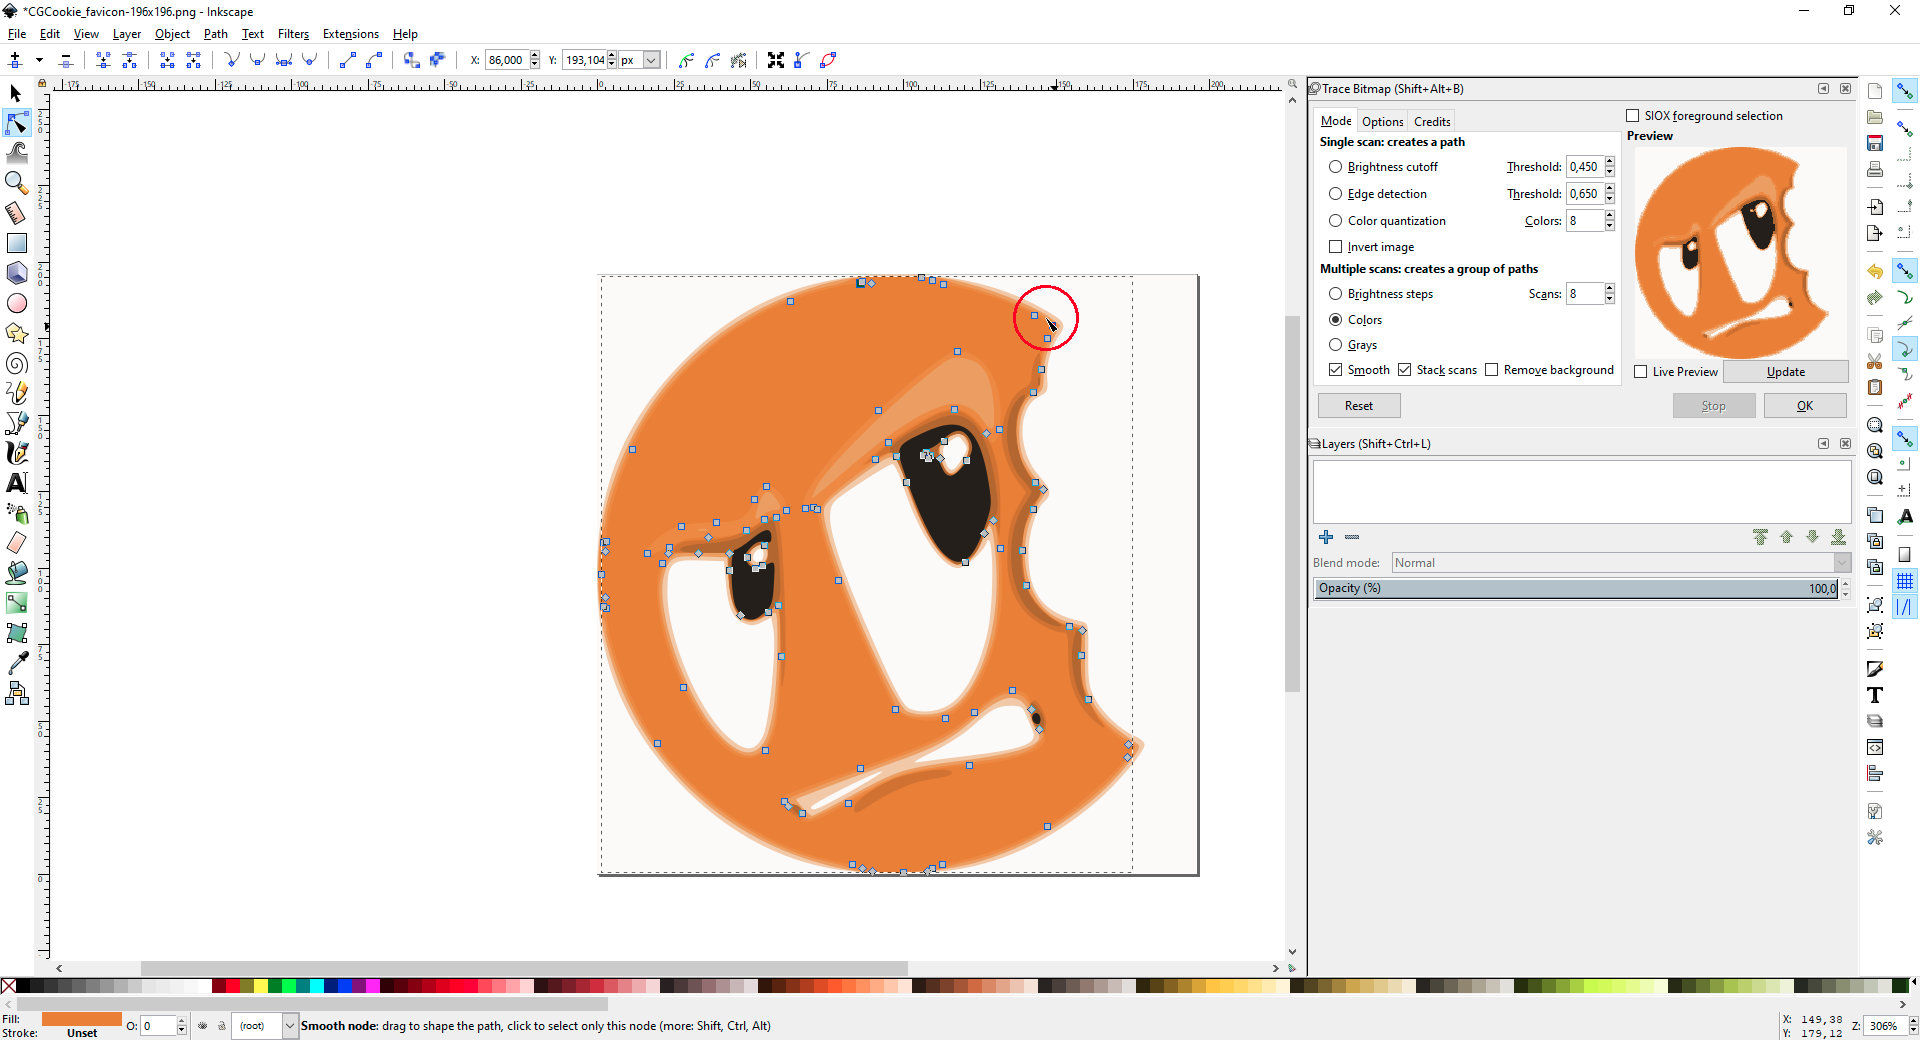Convert selected object to path
The height and width of the screenshot is (1040, 1920).
[x=411, y=60]
